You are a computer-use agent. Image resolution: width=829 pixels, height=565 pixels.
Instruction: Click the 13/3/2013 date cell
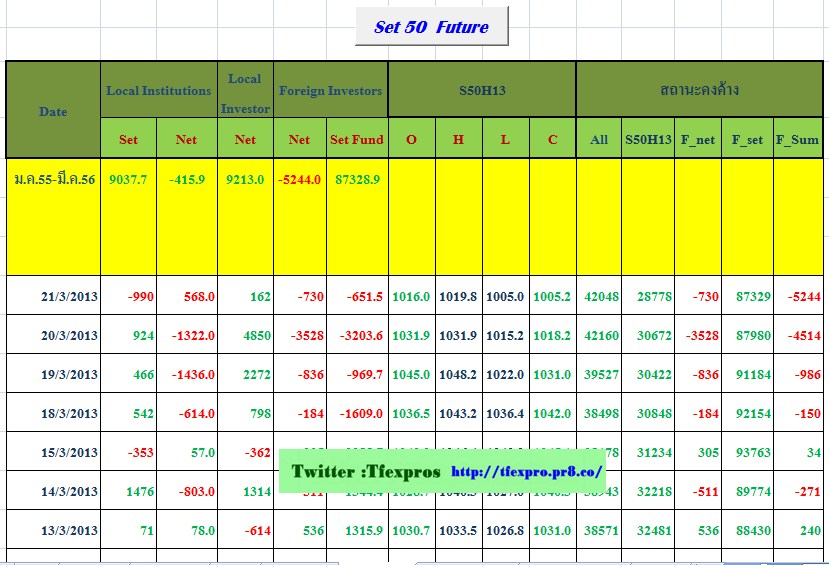click(x=70, y=531)
